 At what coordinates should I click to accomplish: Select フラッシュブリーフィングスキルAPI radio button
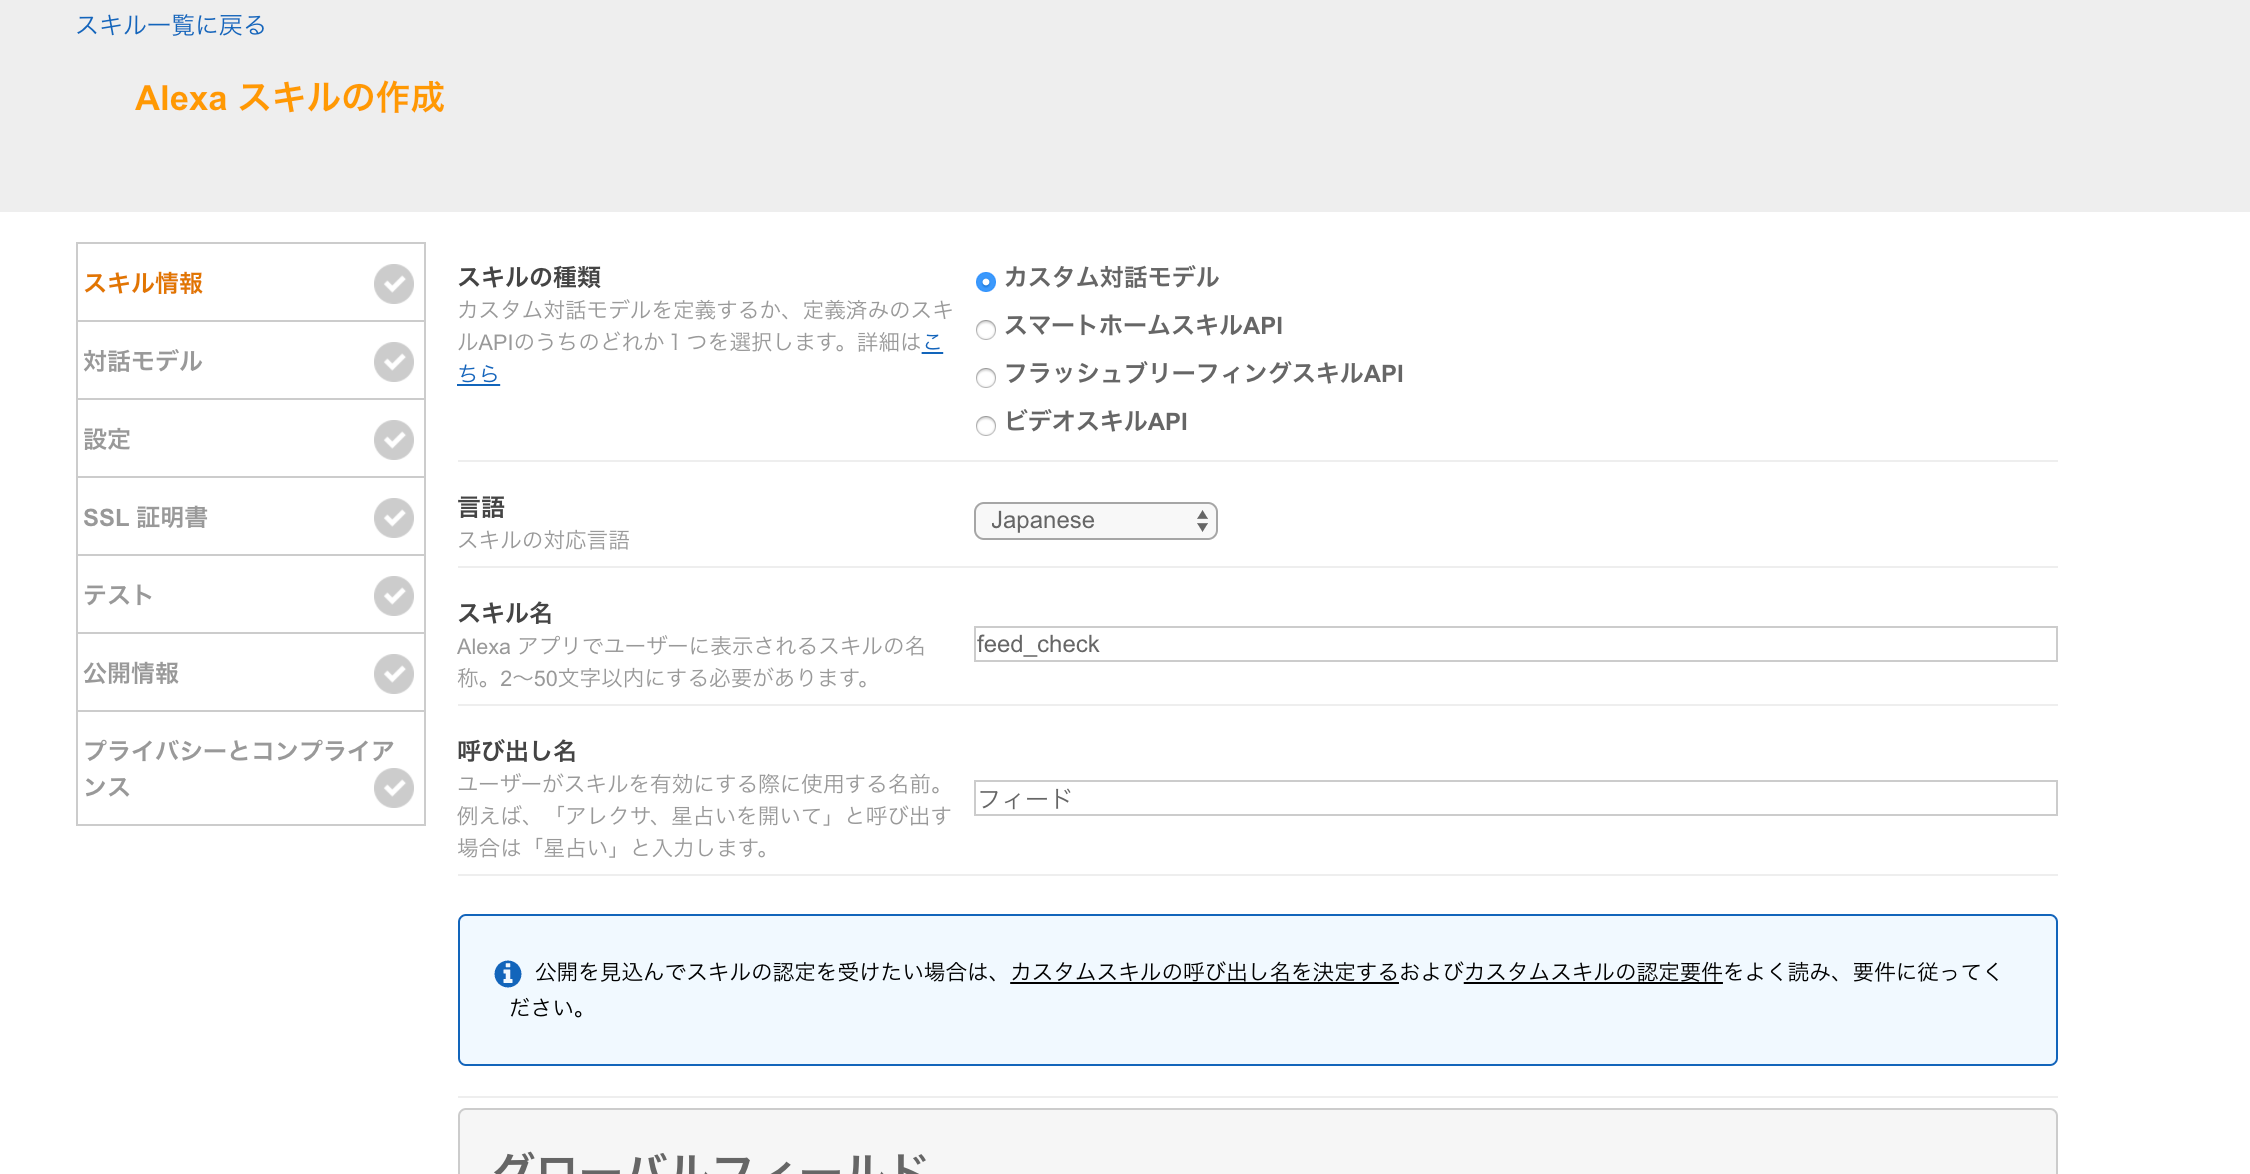(986, 378)
